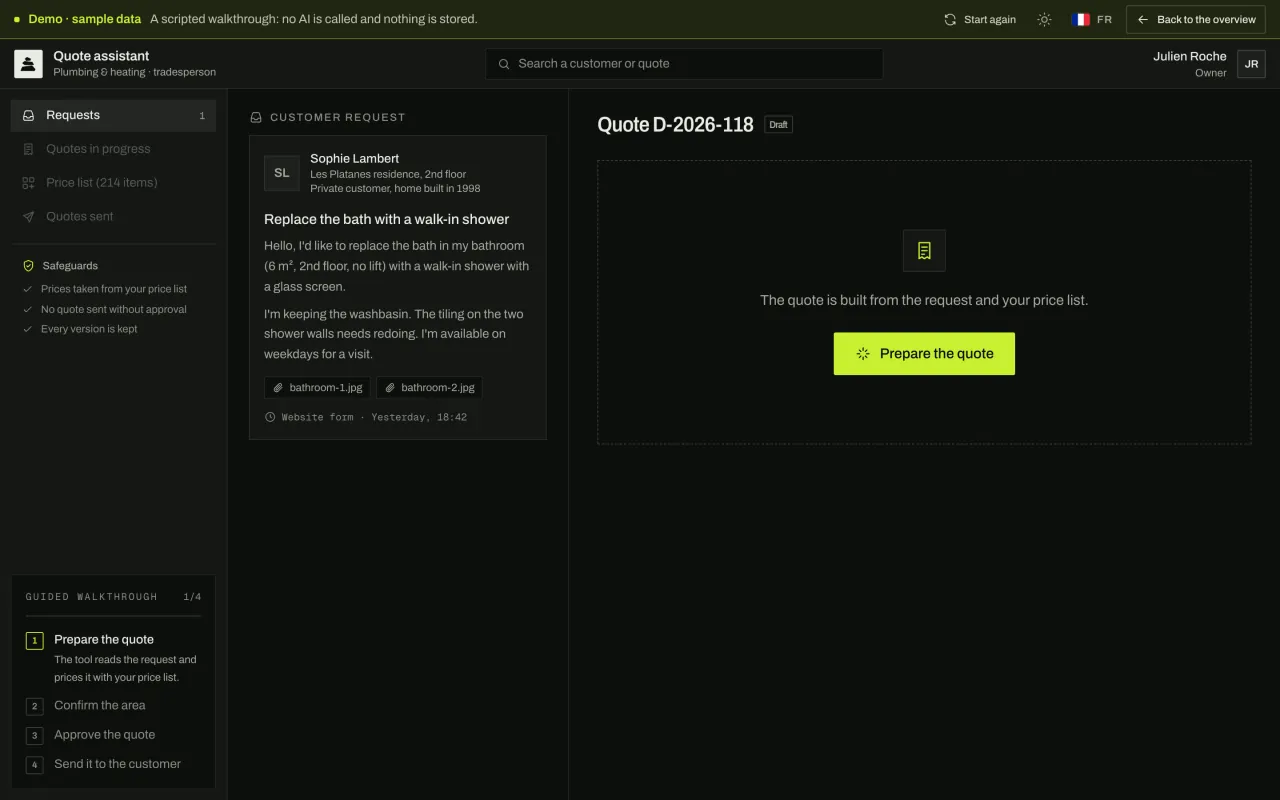Screen dimensions: 1280x800
Task: Click the Customer Request header inbox icon
Action: click(x=256, y=117)
